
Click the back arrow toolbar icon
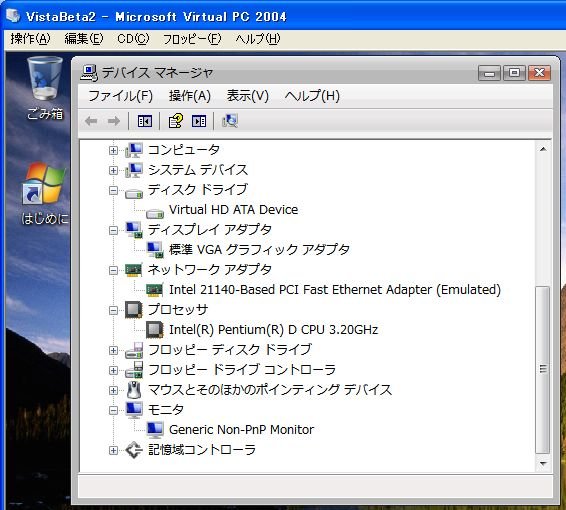91,121
